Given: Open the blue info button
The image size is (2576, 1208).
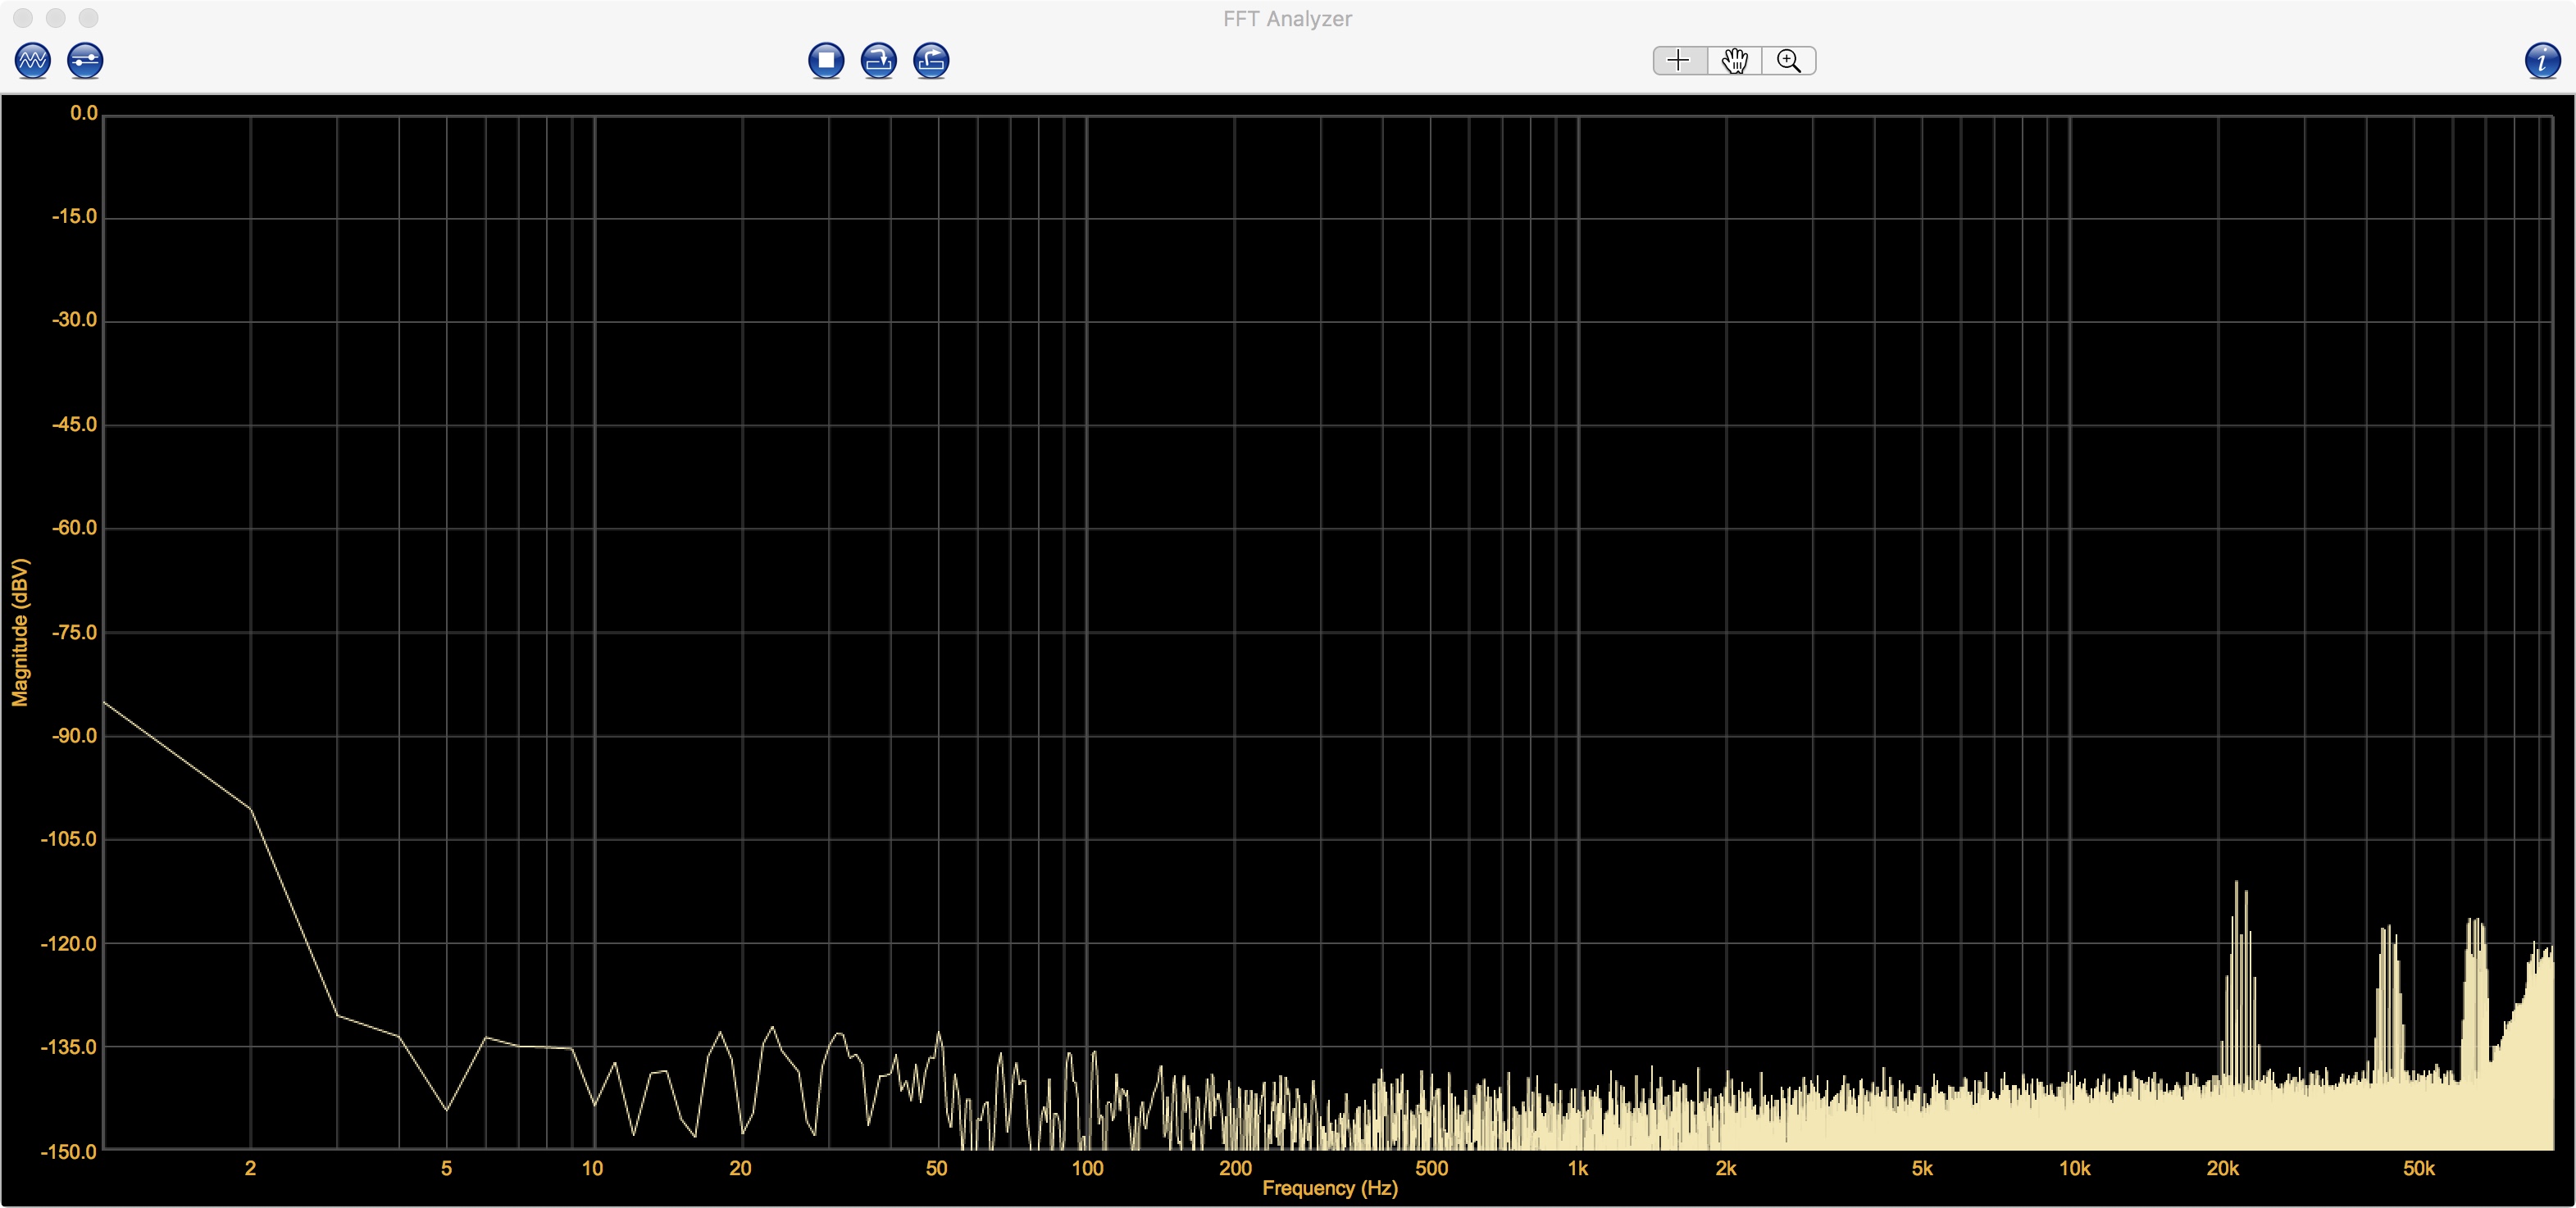Looking at the screenshot, I should pos(2542,61).
